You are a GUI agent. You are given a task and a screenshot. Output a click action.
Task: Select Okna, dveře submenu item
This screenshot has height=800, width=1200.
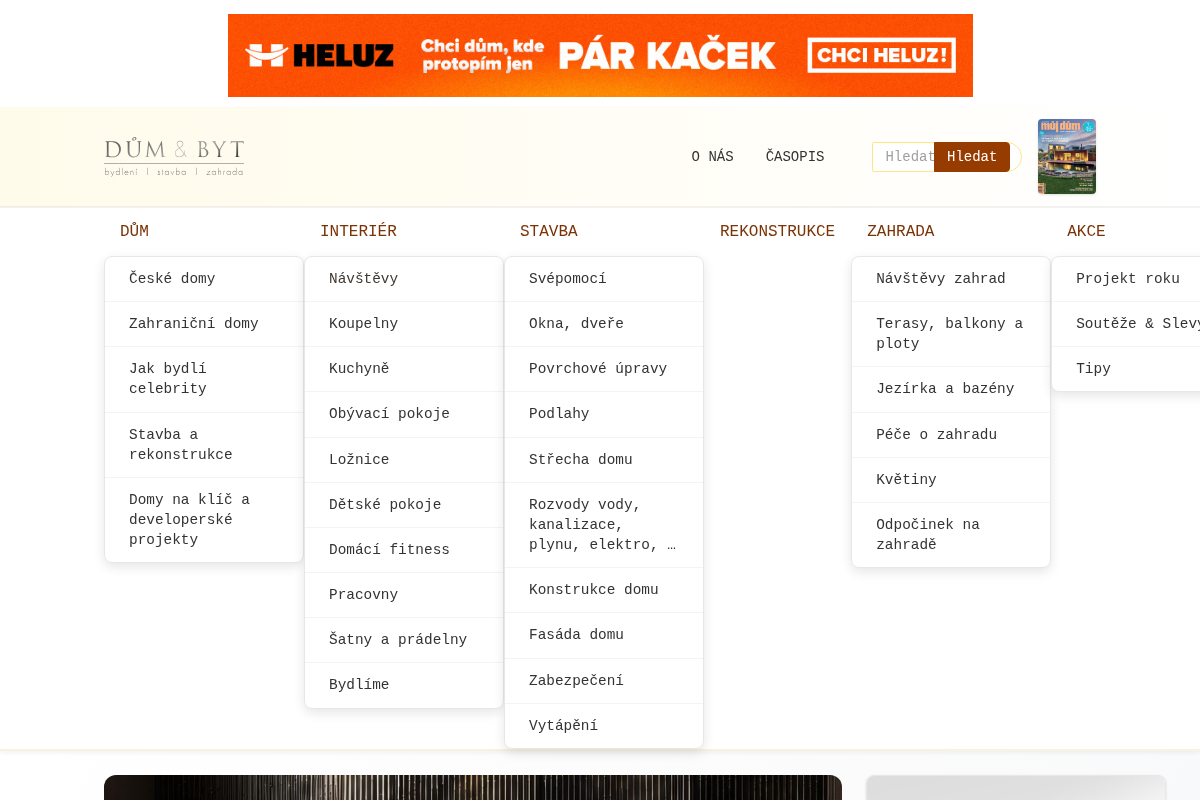pos(604,324)
